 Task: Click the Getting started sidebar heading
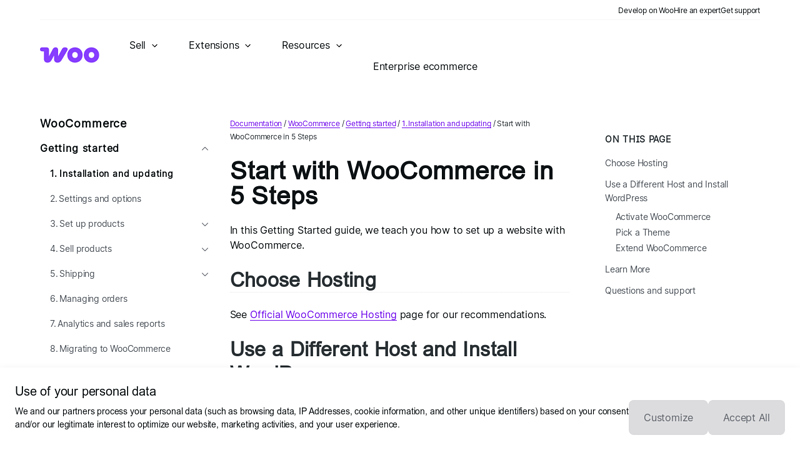coord(79,148)
